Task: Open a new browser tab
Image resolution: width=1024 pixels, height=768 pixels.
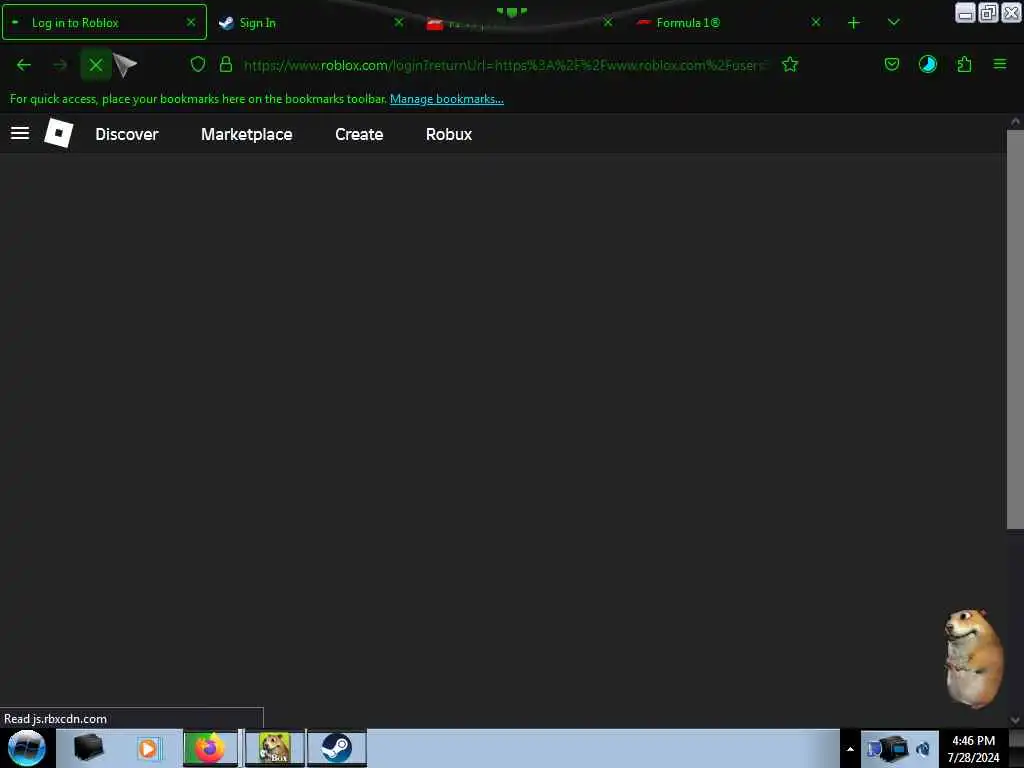Action: [x=854, y=23]
